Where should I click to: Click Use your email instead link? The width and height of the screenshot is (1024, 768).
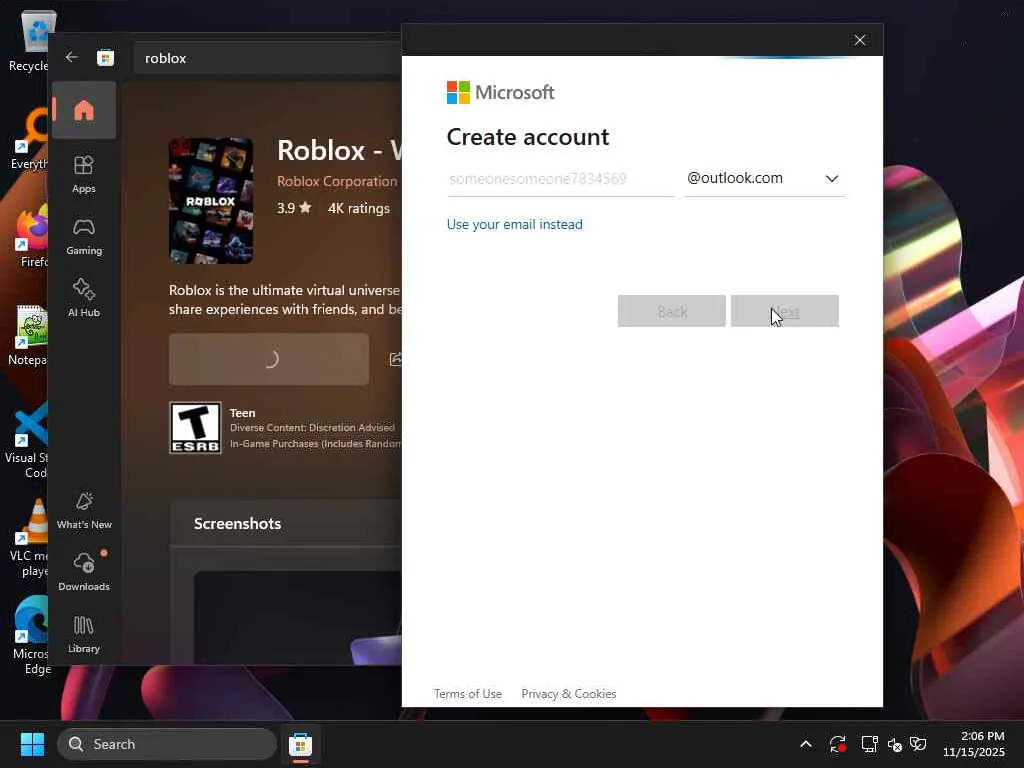515,224
